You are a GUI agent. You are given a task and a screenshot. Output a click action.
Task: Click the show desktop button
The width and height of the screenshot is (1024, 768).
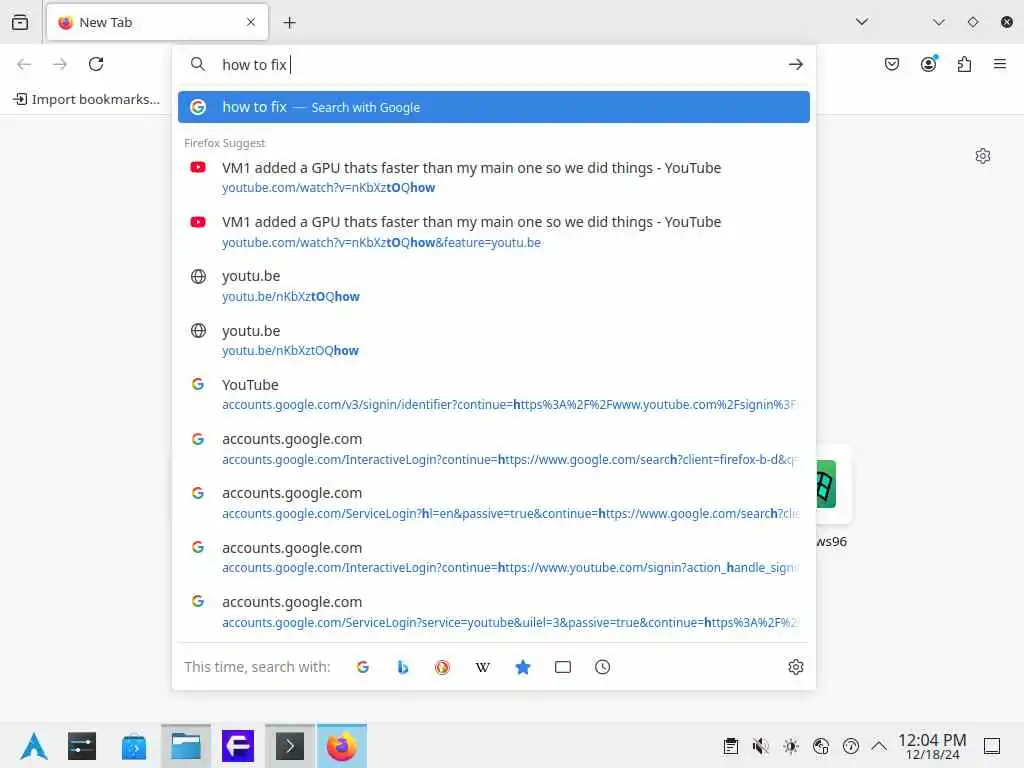coord(992,746)
